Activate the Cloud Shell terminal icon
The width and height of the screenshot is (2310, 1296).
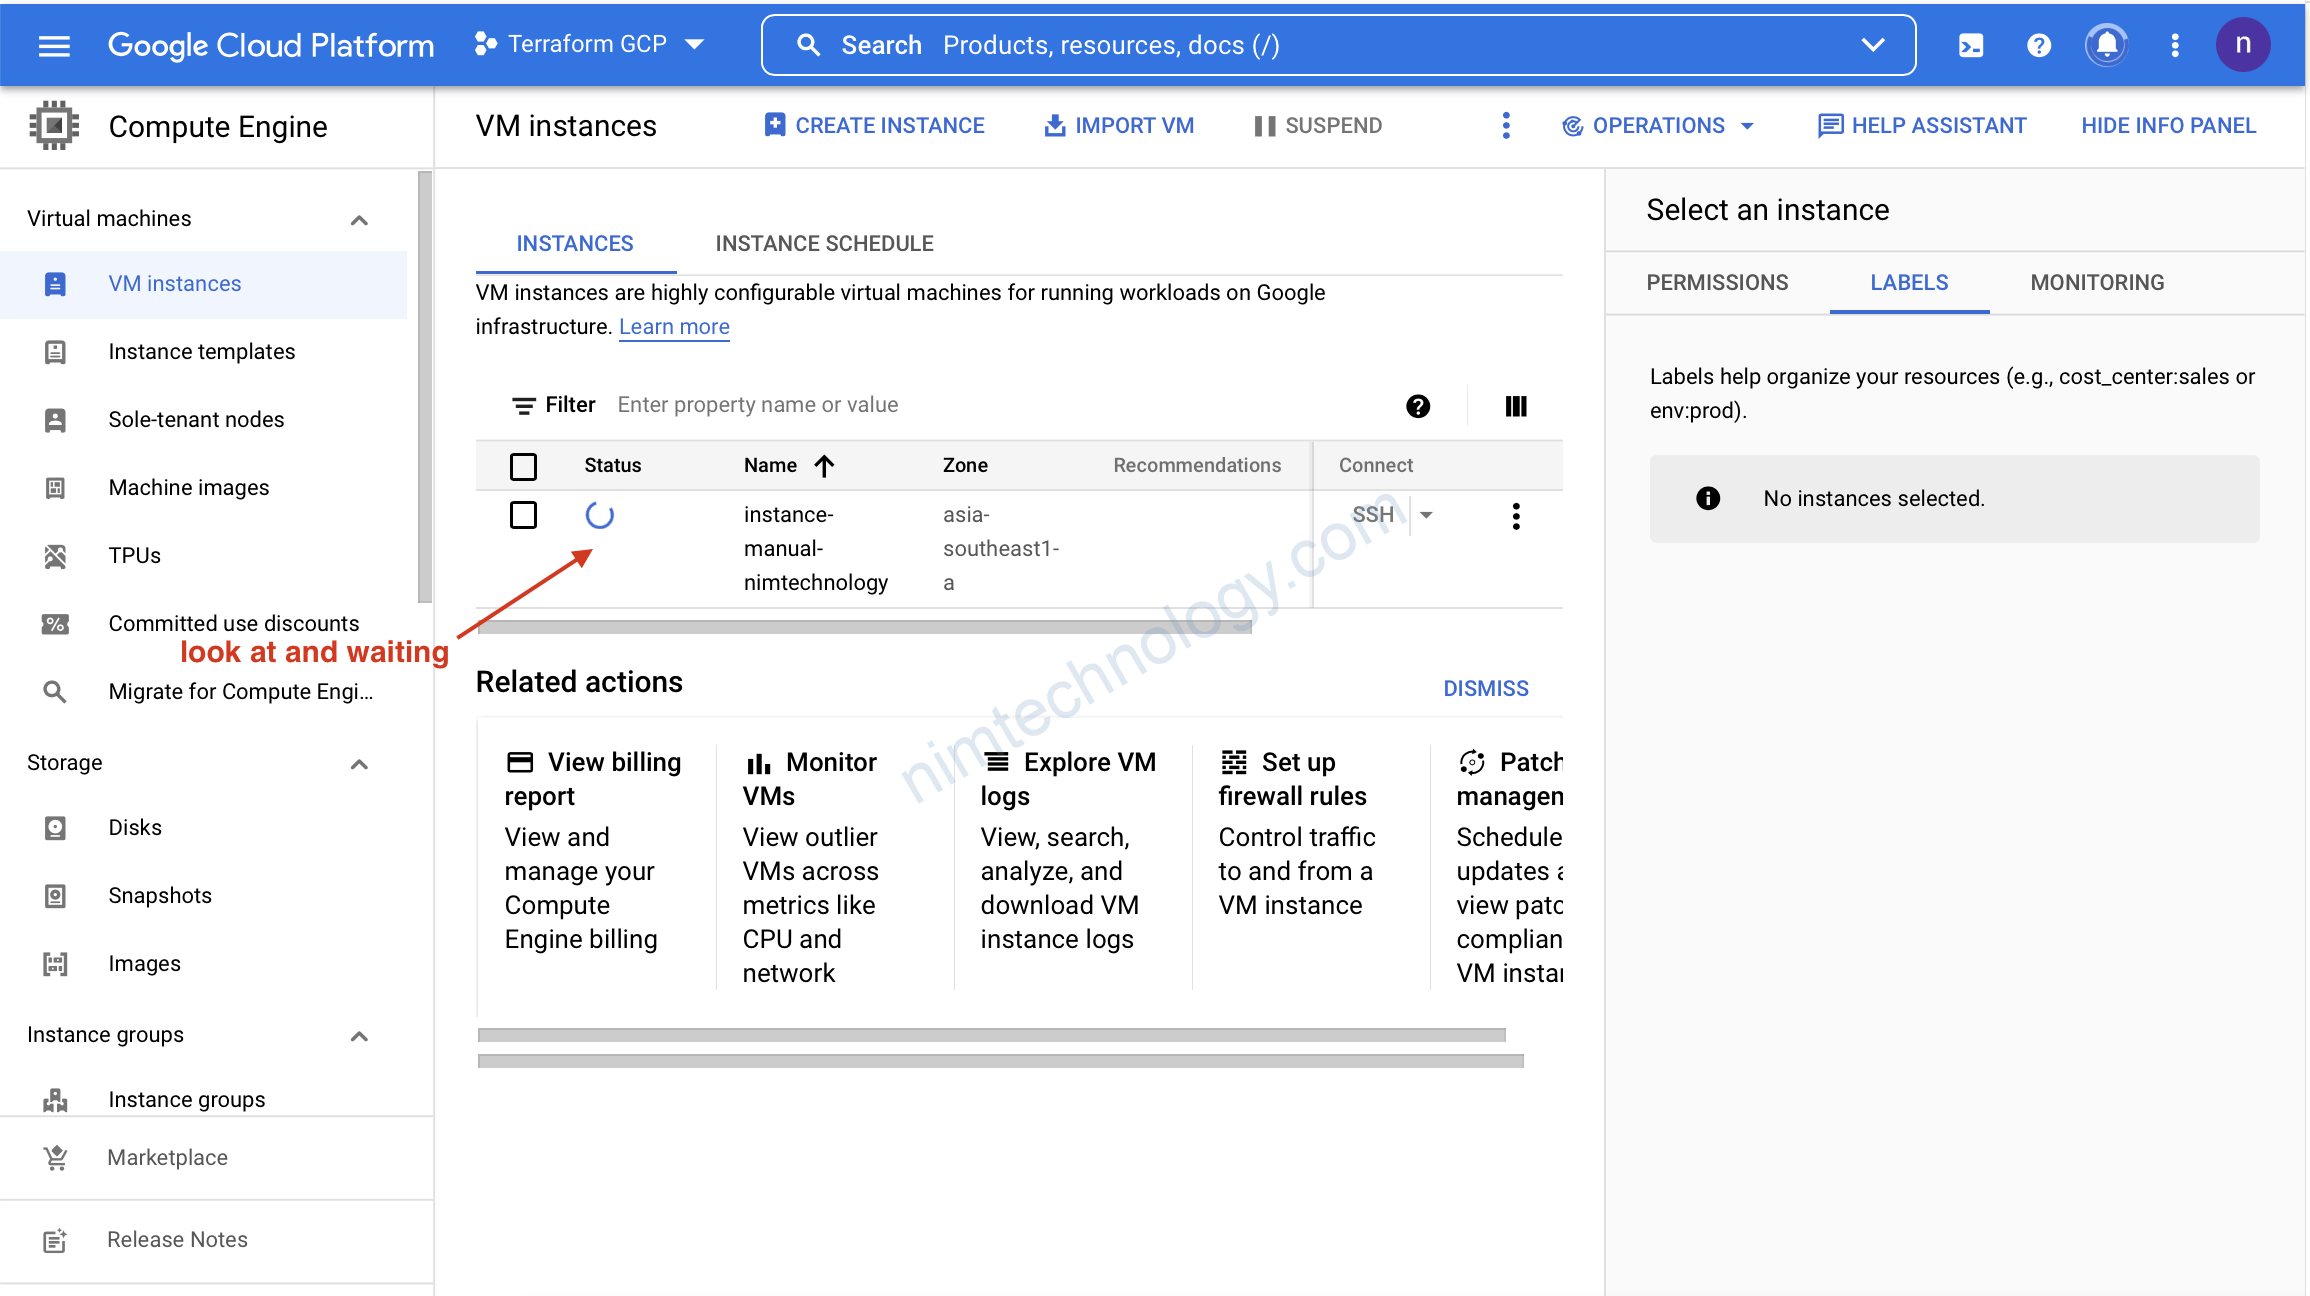(x=1970, y=45)
